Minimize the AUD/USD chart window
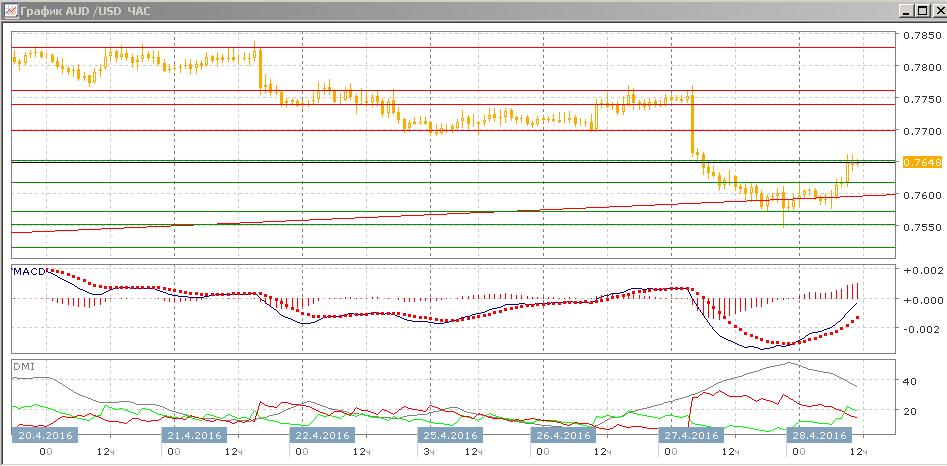The image size is (947, 466). 906,11
